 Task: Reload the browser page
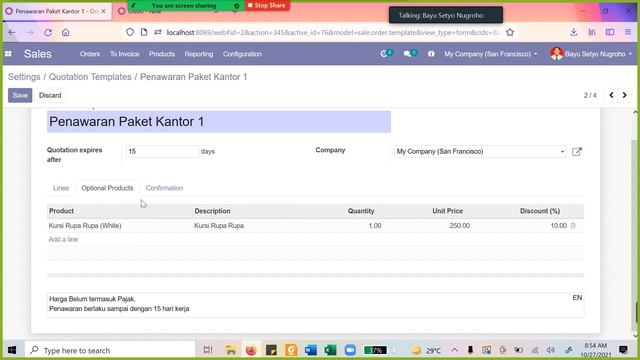[48, 33]
